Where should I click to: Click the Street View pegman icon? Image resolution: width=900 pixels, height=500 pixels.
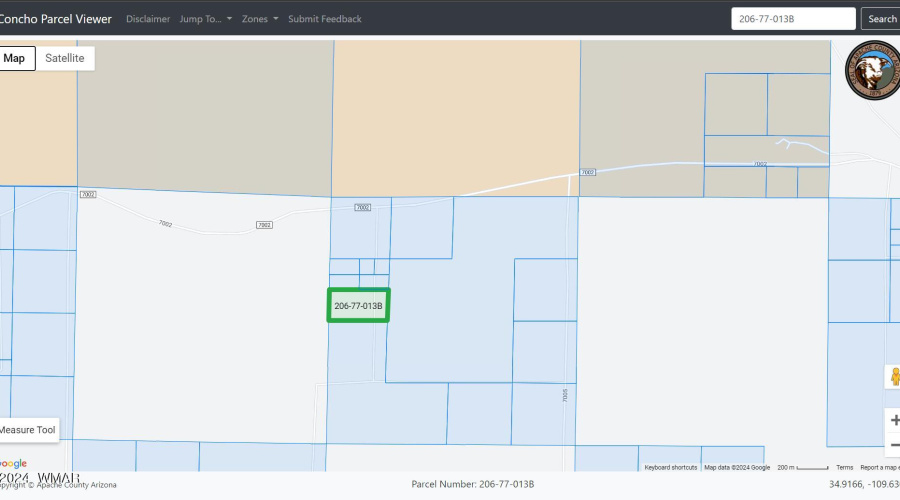click(x=894, y=377)
